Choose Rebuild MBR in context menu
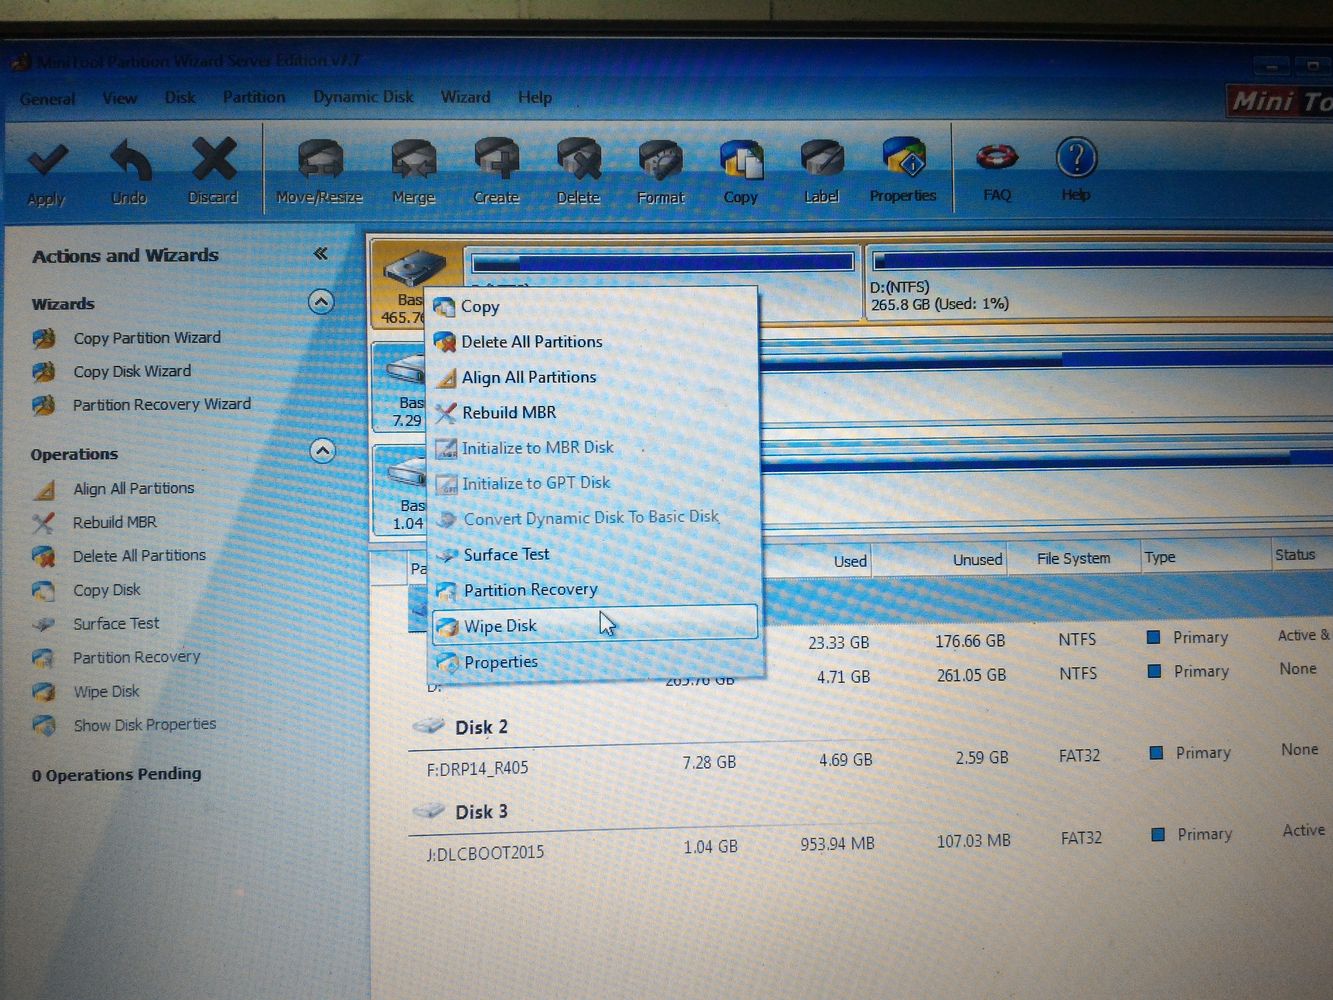1333x1000 pixels. click(x=592, y=412)
